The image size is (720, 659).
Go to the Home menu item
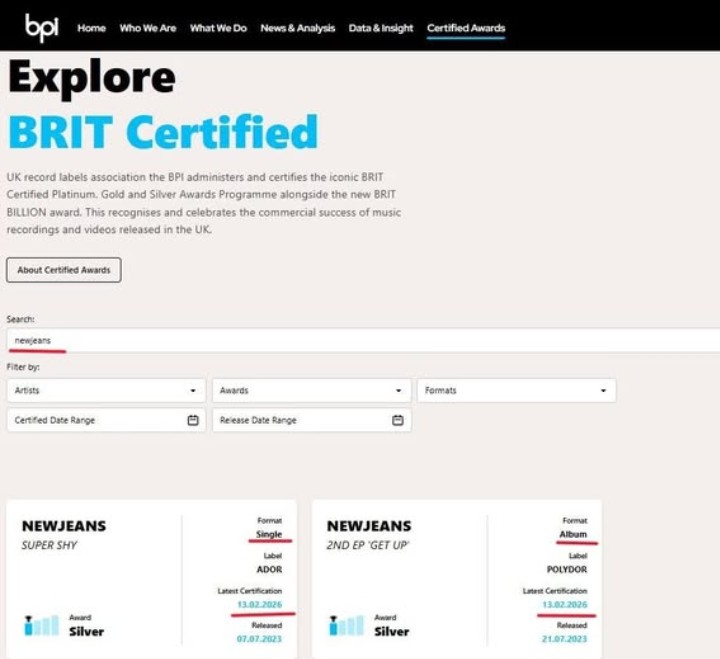(91, 28)
